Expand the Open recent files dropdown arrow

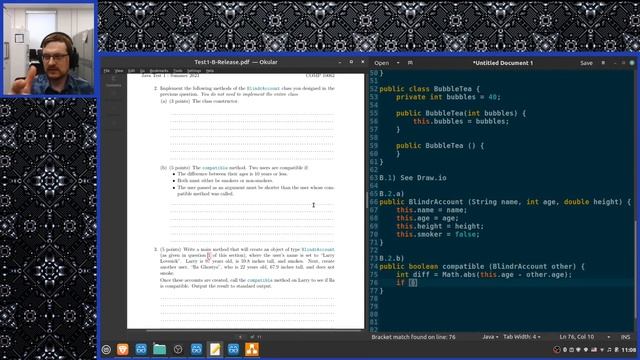[x=398, y=63]
